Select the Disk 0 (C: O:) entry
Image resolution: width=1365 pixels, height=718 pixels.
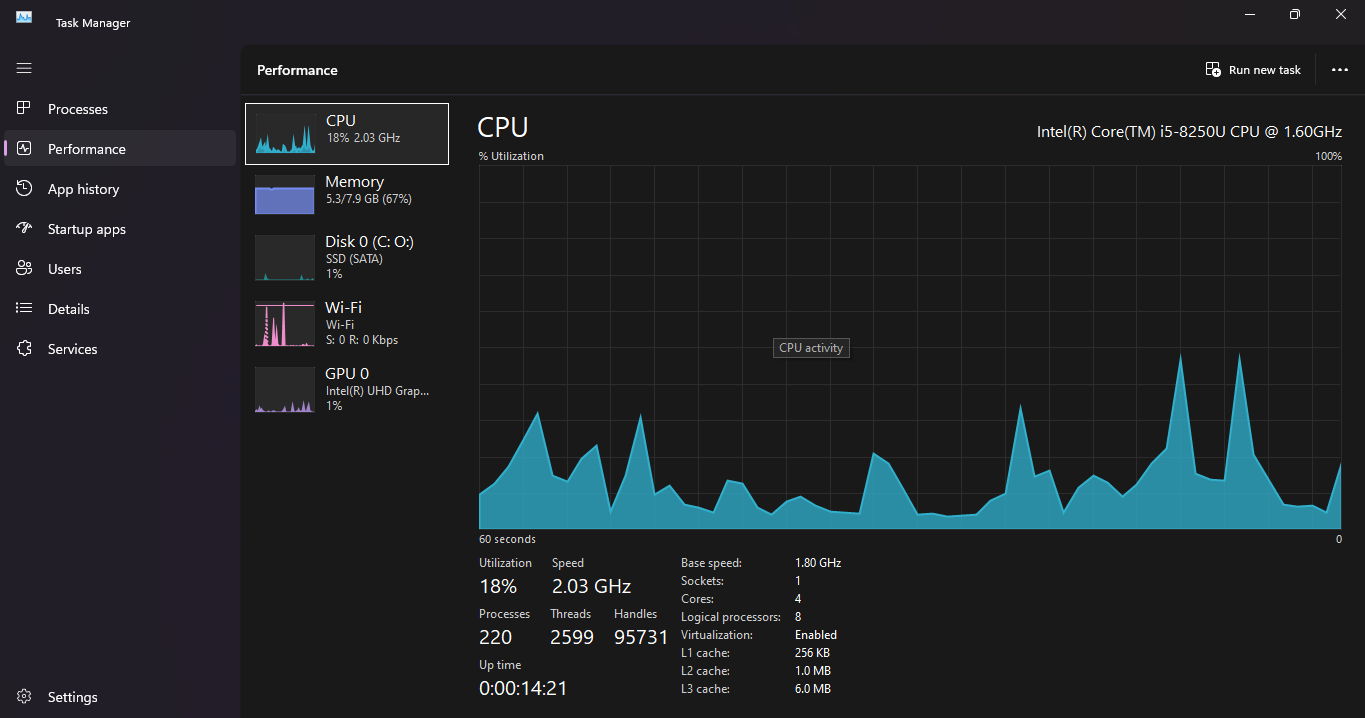347,257
